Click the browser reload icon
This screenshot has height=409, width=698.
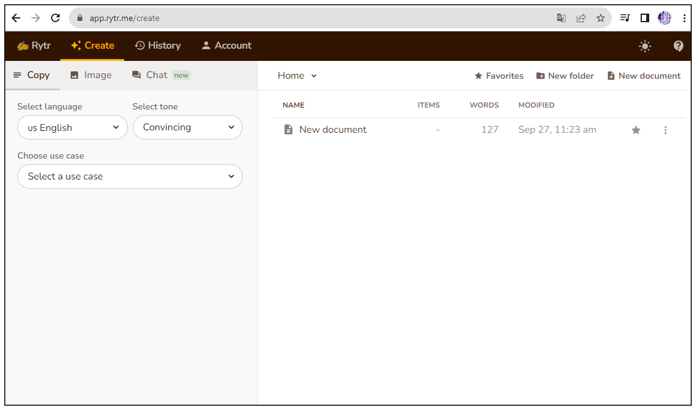coord(55,18)
